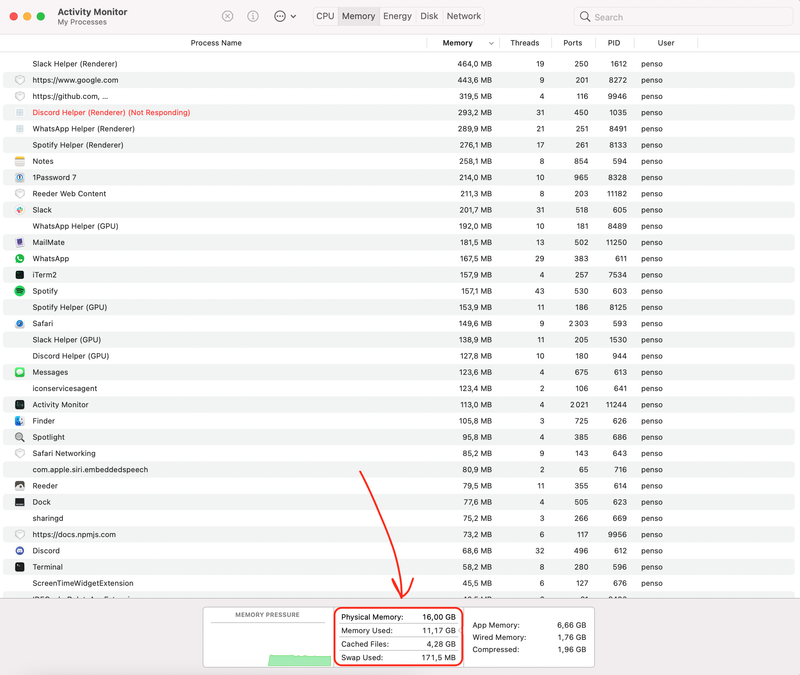Screen dimensions: 800x675
Task: Select the Spotify Helper (Renderer) row name
Action: (78, 145)
